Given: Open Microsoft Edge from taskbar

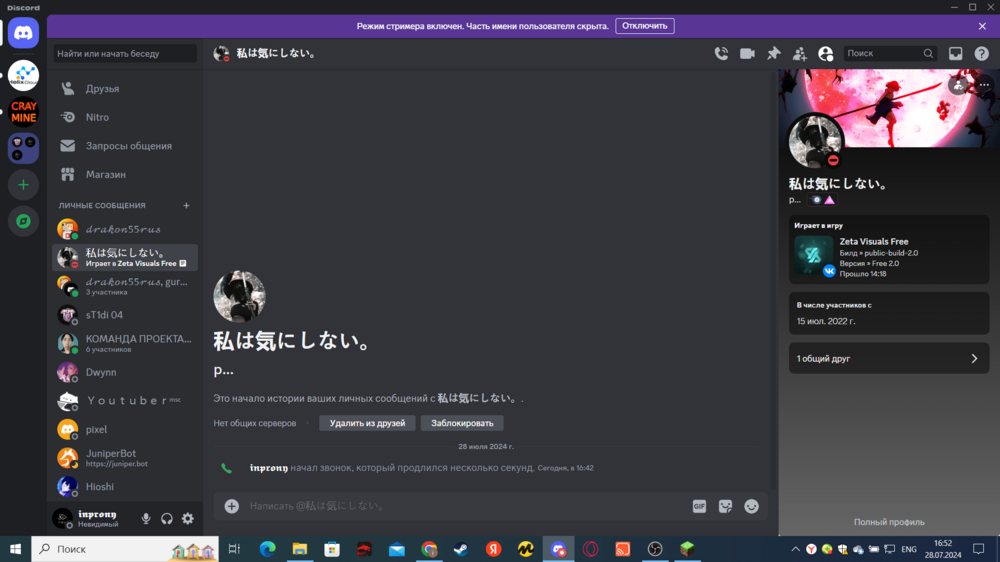Looking at the screenshot, I should click(x=267, y=549).
